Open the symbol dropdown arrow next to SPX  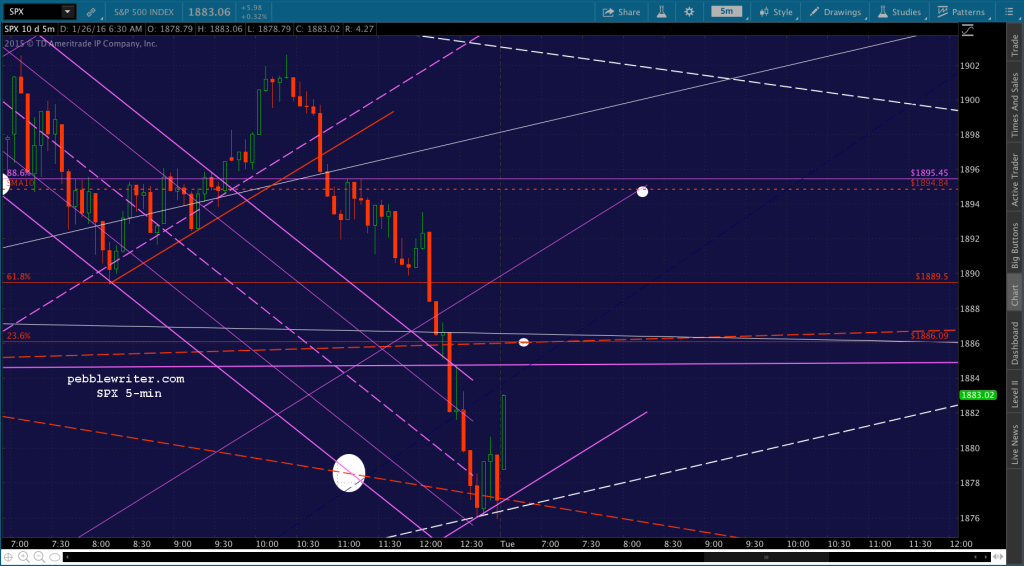tap(67, 12)
